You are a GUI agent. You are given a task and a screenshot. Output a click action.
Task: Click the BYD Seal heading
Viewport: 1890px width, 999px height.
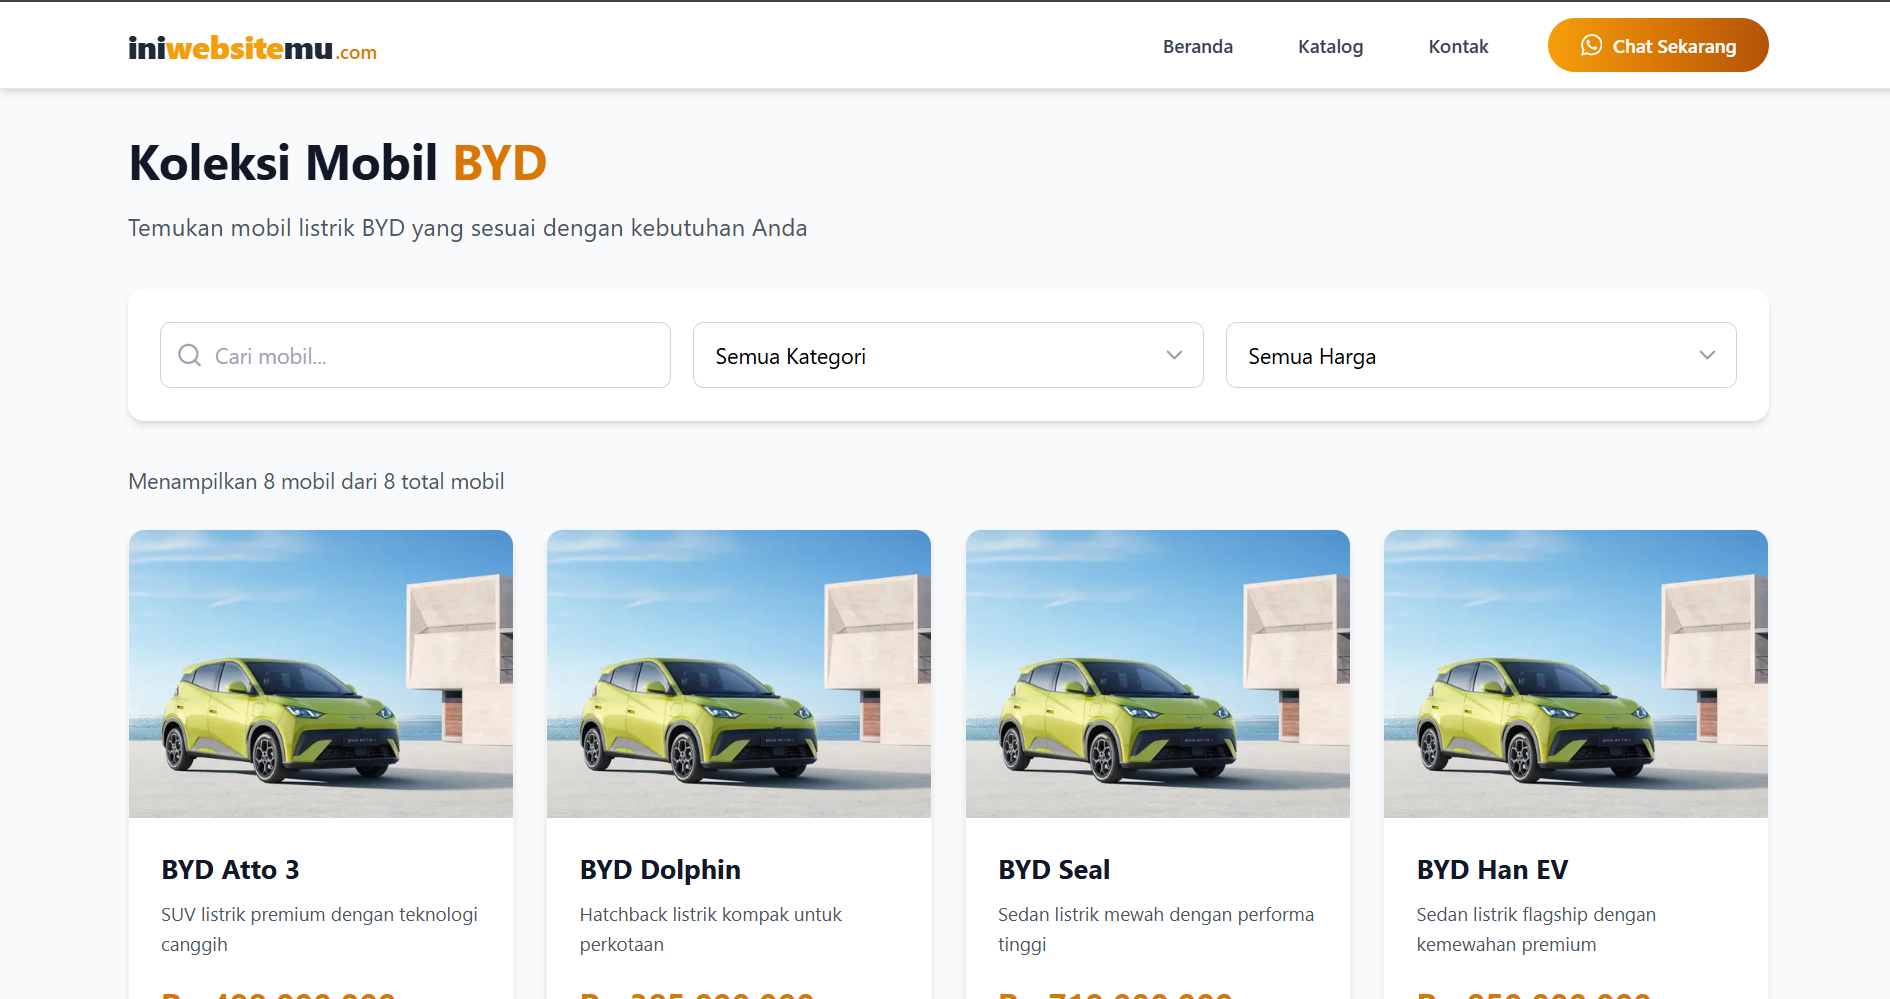tap(1054, 870)
